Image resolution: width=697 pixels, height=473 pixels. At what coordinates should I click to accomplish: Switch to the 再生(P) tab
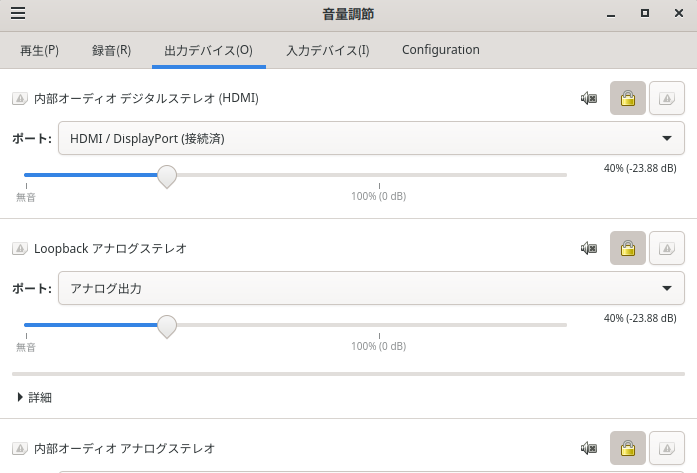[40, 50]
